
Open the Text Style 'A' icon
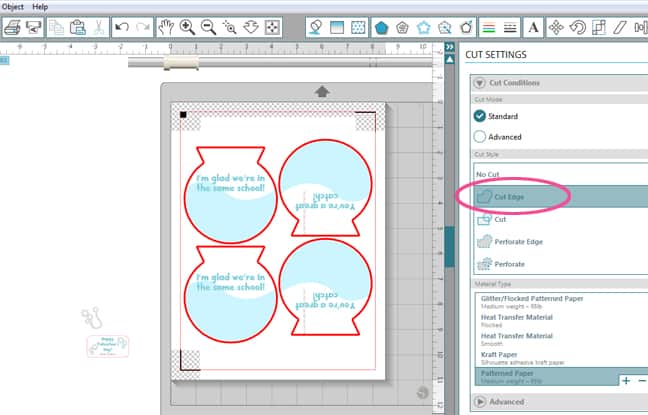(x=534, y=27)
